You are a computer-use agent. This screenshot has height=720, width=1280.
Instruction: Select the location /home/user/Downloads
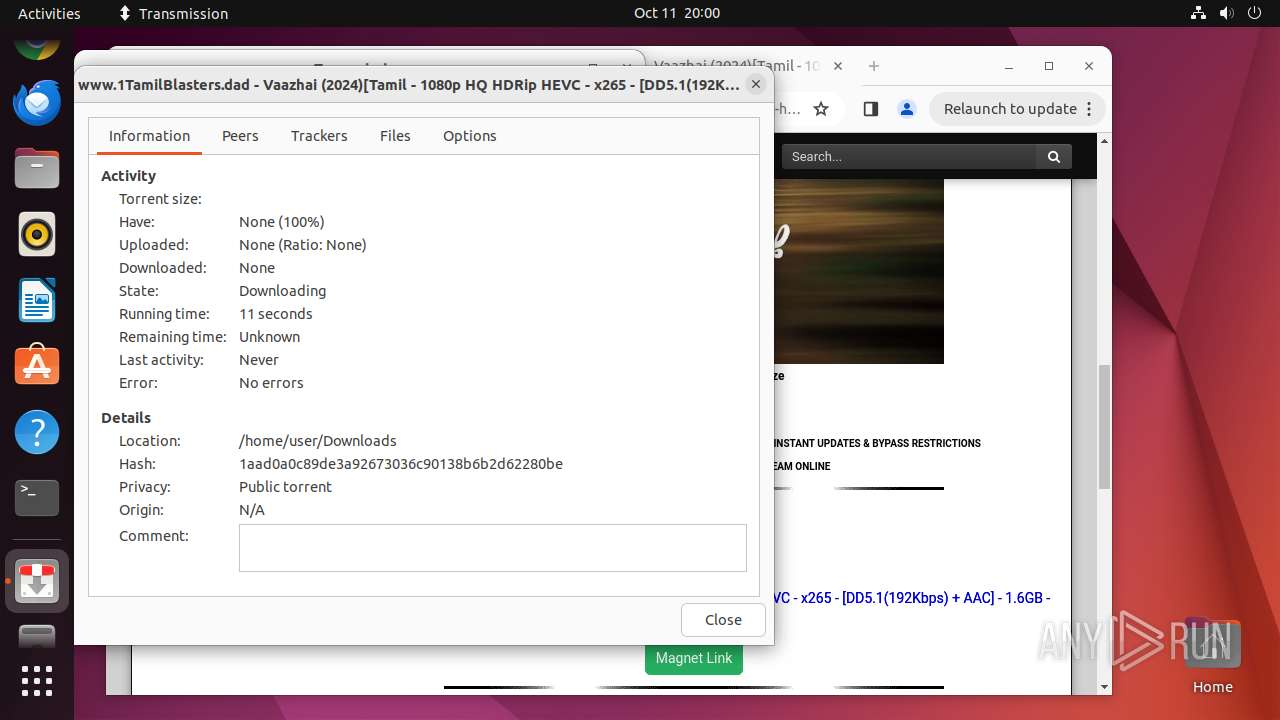(x=318, y=441)
